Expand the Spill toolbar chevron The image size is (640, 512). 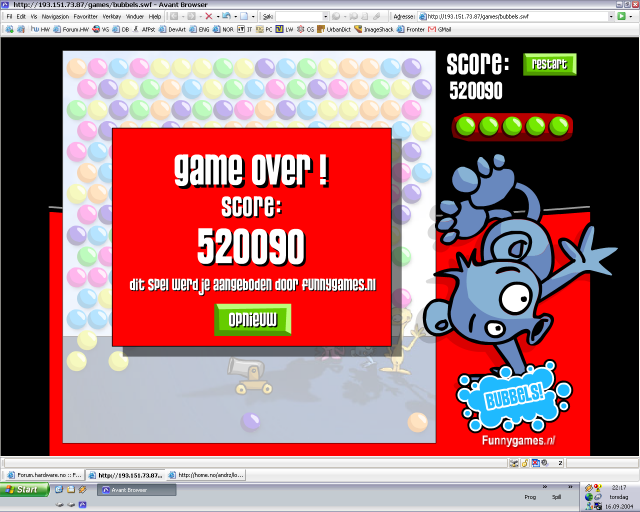point(570,487)
